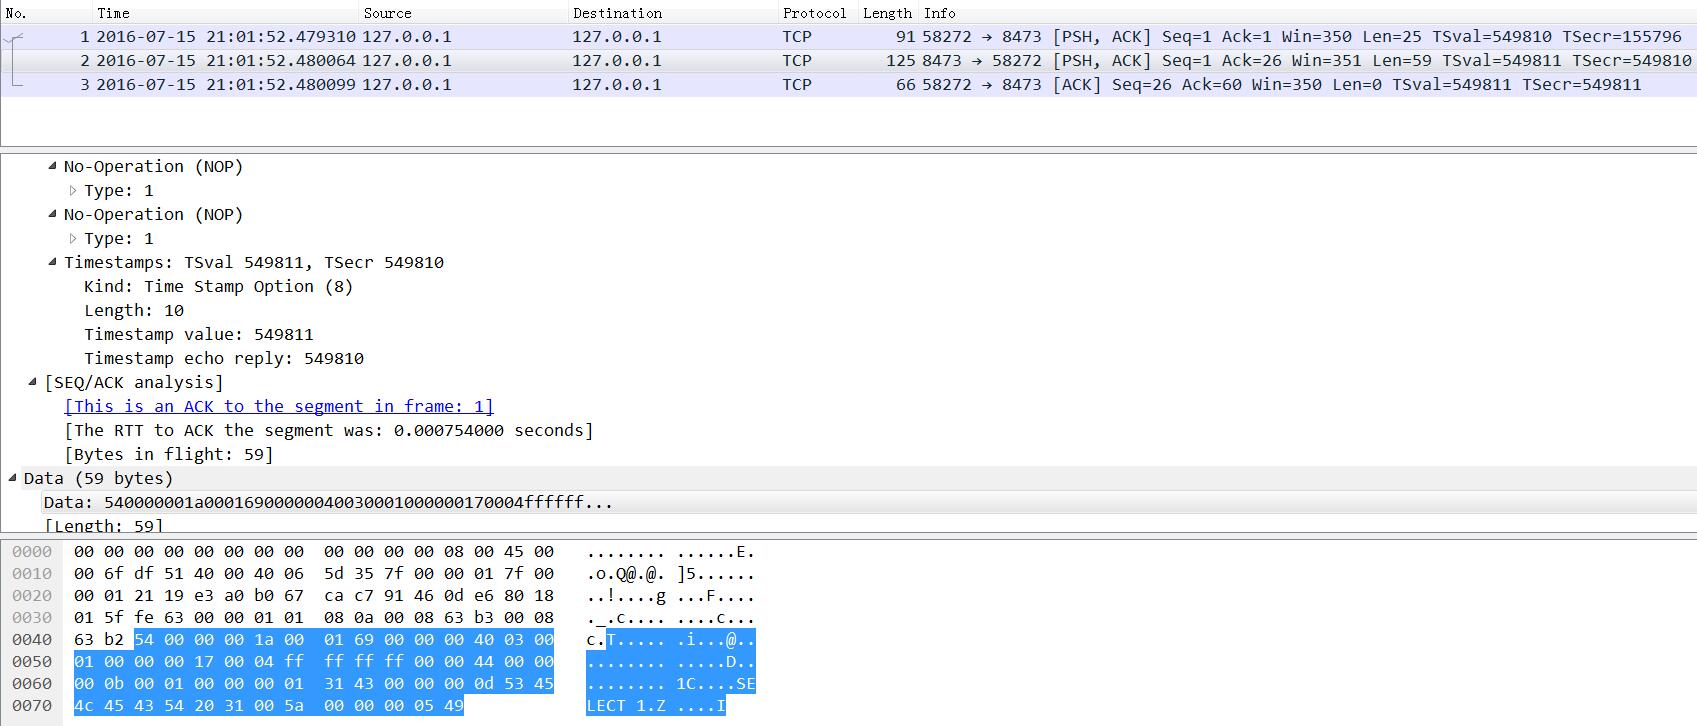Image resolution: width=1697 pixels, height=726 pixels.
Task: Follow the 'ACK to the segment in frame: 1' link
Action: point(279,407)
